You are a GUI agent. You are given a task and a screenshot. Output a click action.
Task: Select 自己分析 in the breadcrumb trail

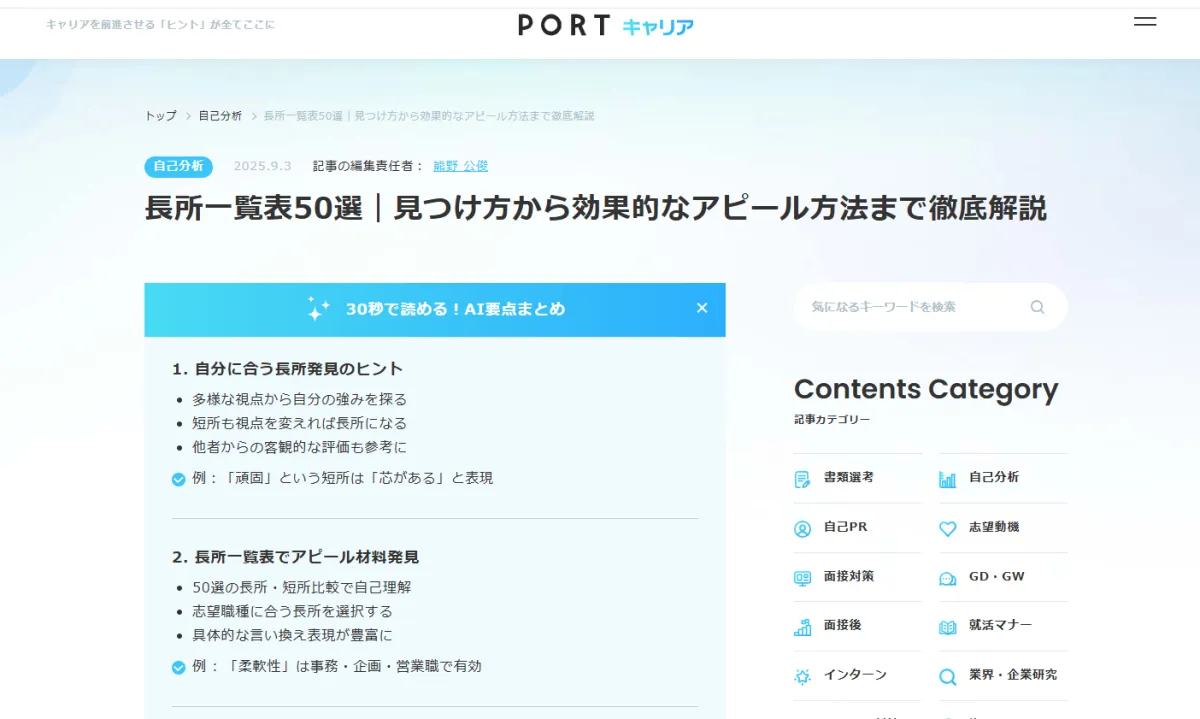(220, 116)
